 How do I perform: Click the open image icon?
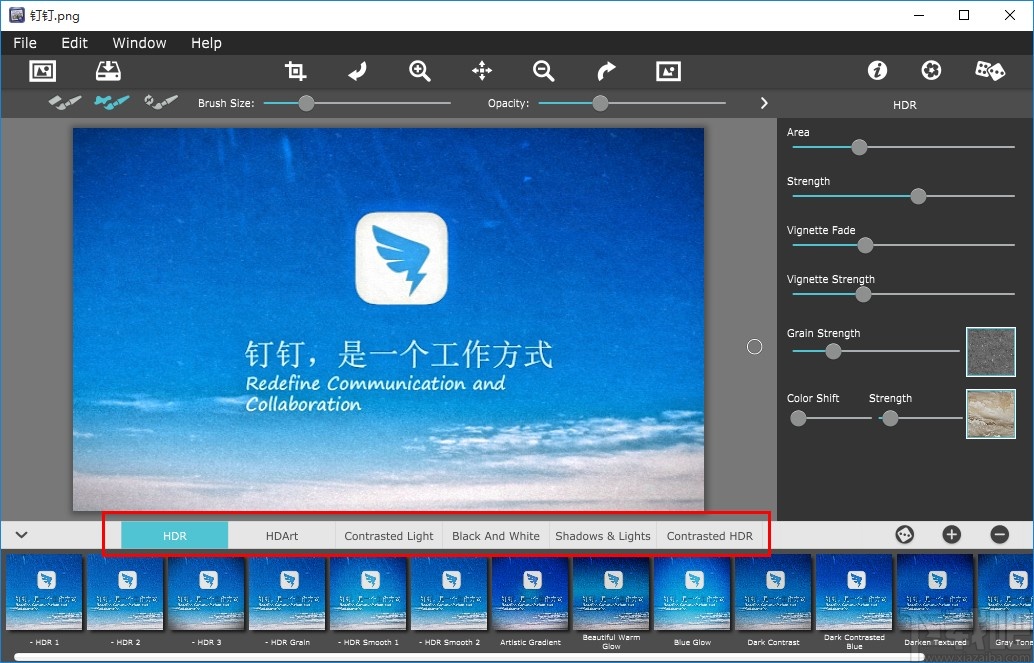(43, 71)
